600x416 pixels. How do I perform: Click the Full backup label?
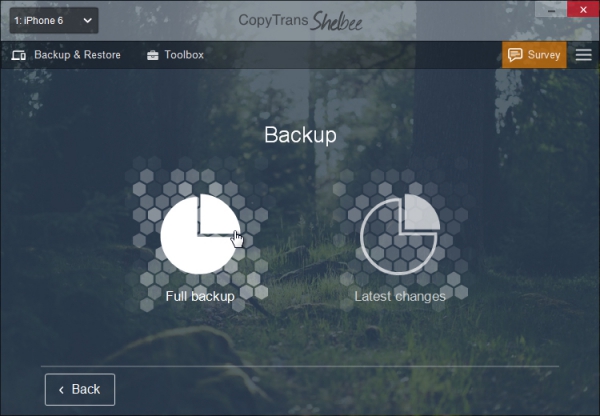point(200,296)
